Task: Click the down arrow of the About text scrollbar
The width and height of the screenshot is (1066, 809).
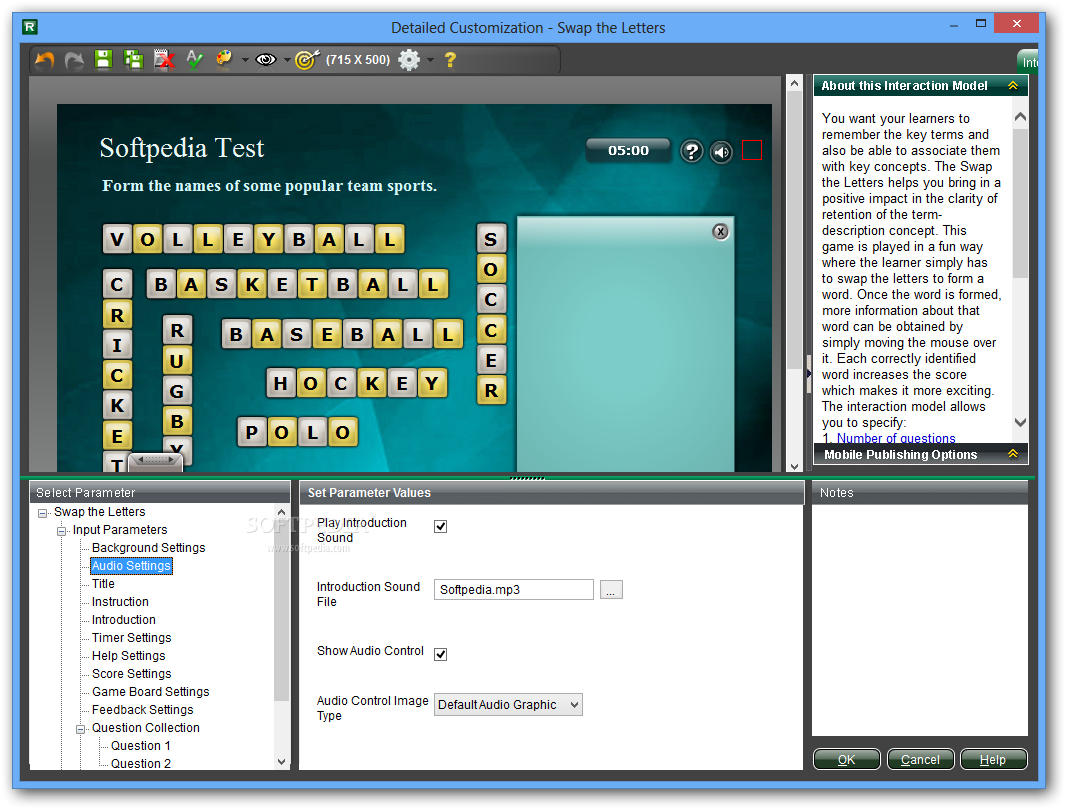Action: [x=1020, y=422]
